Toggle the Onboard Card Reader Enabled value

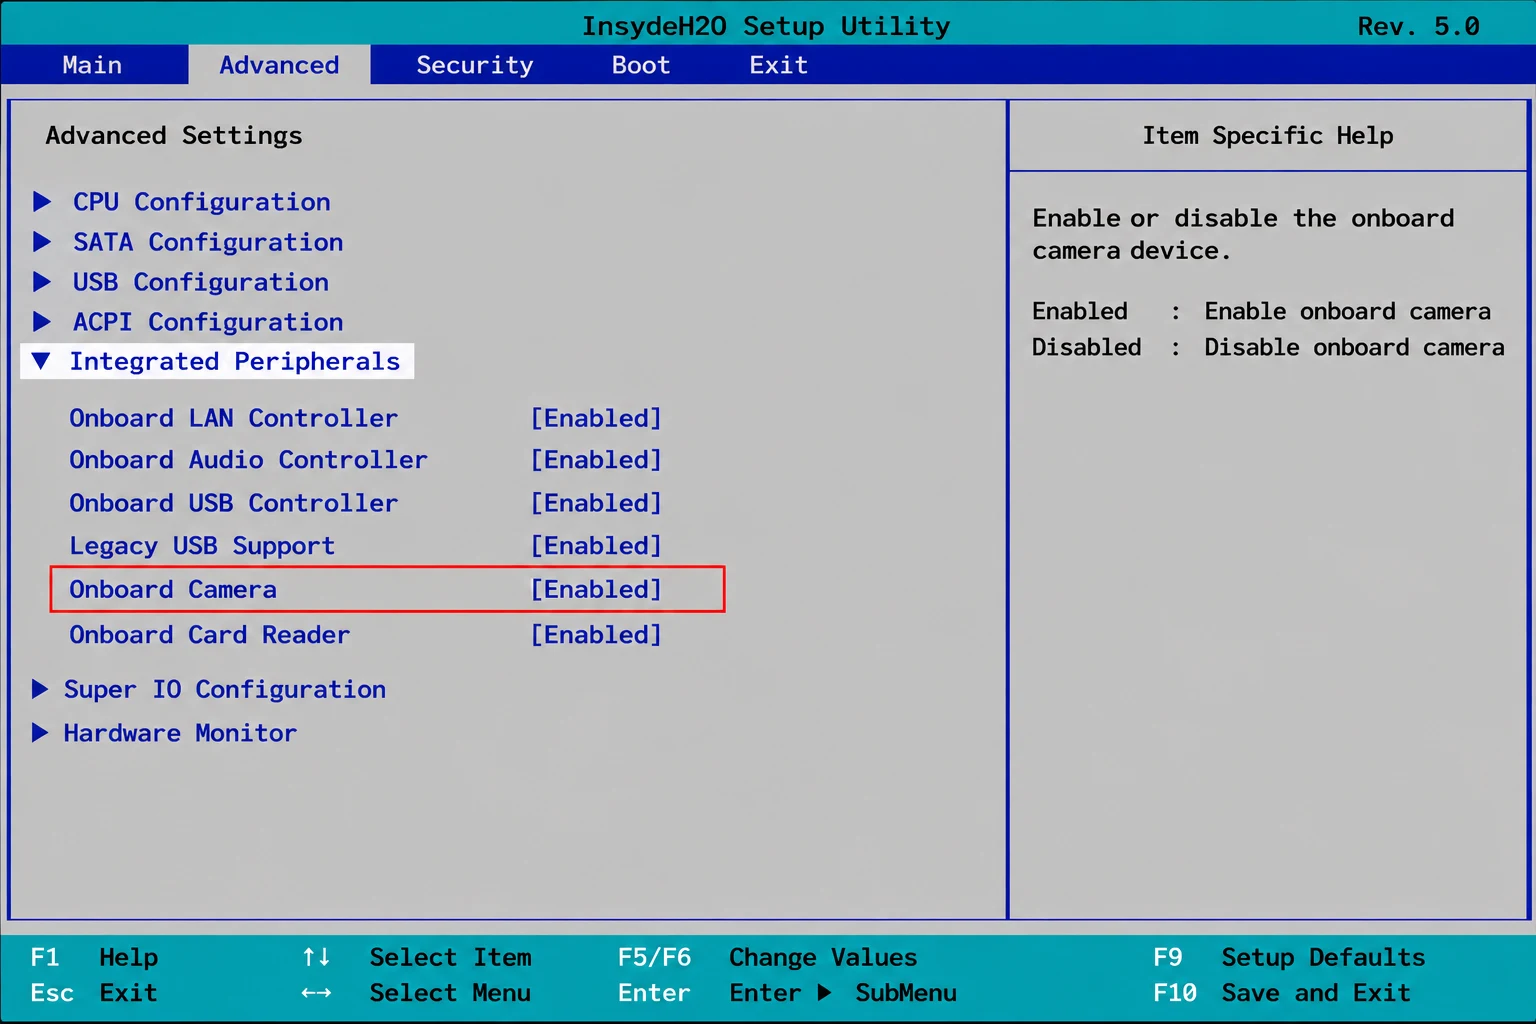[x=596, y=635]
